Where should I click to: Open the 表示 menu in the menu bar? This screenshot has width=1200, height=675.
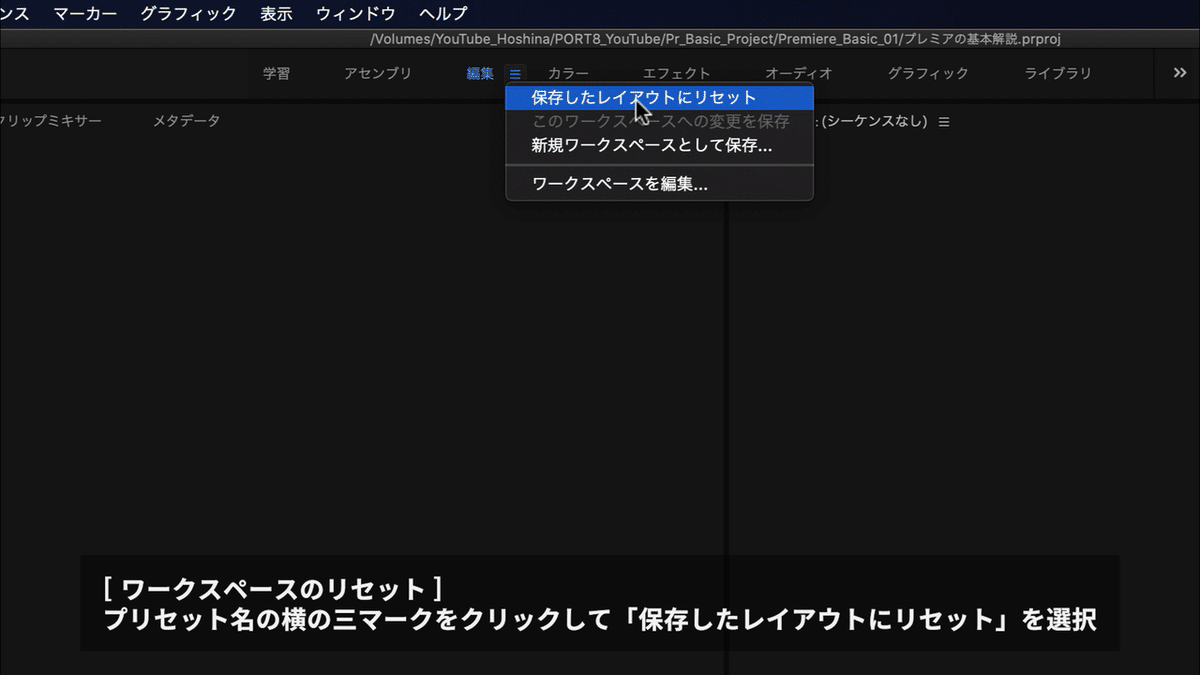tap(276, 14)
